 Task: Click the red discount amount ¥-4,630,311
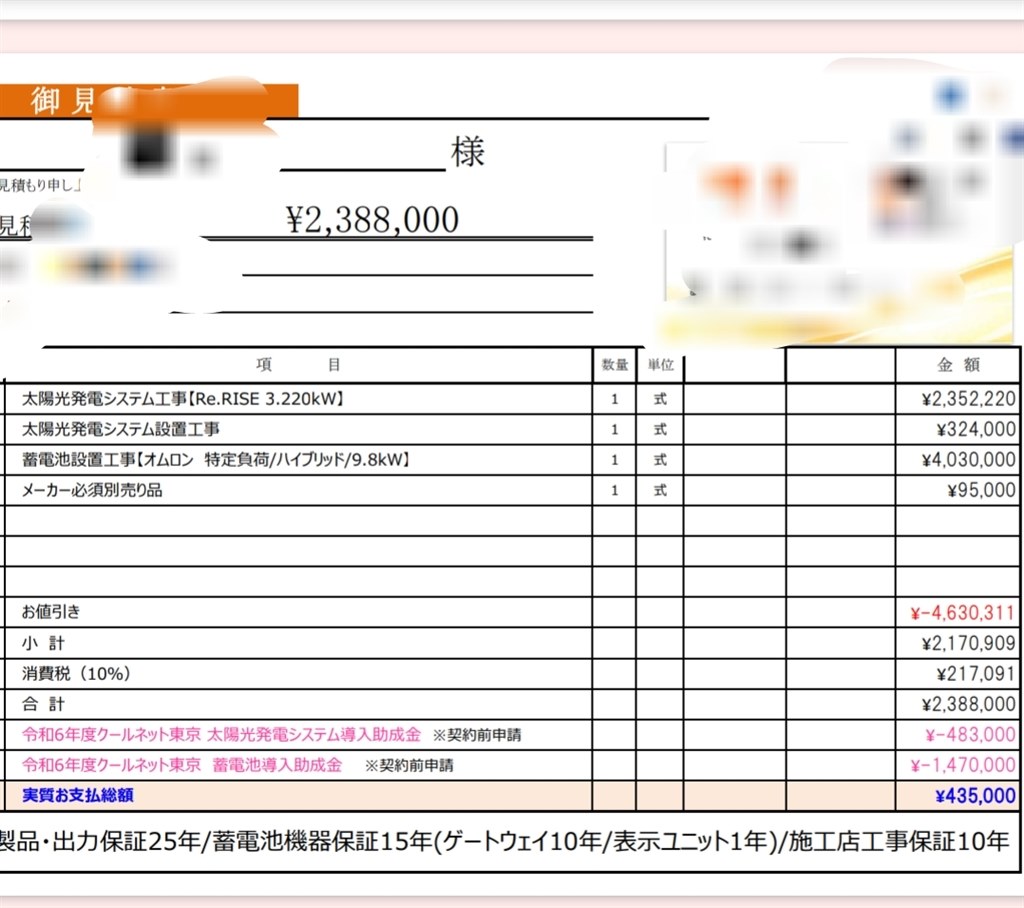pyautogui.click(x=962, y=612)
